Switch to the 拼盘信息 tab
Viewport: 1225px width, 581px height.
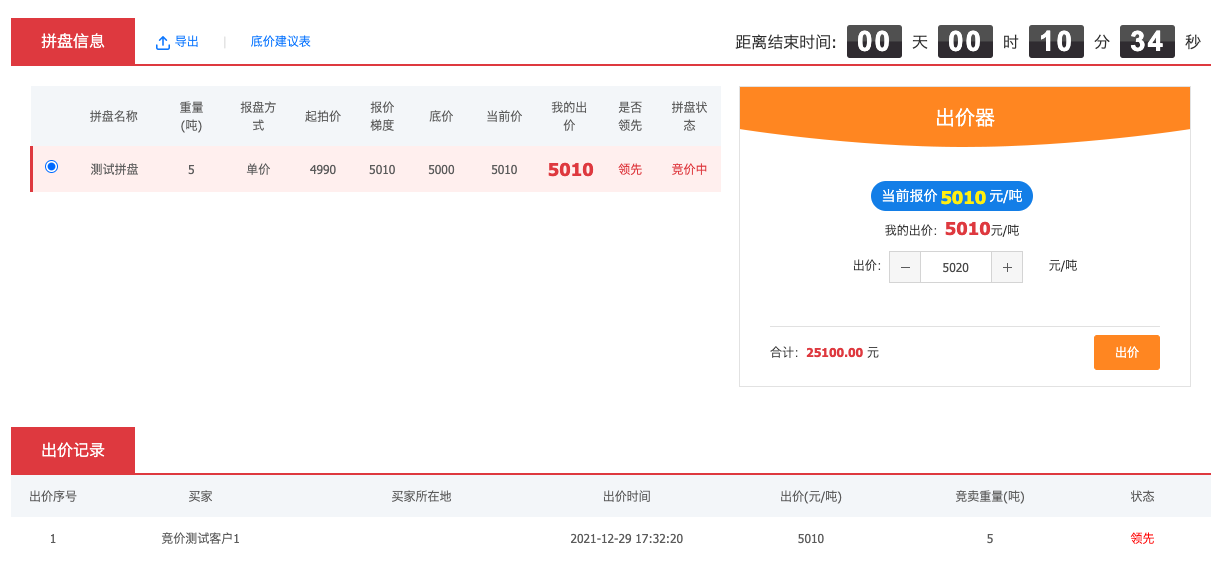pyautogui.click(x=73, y=41)
